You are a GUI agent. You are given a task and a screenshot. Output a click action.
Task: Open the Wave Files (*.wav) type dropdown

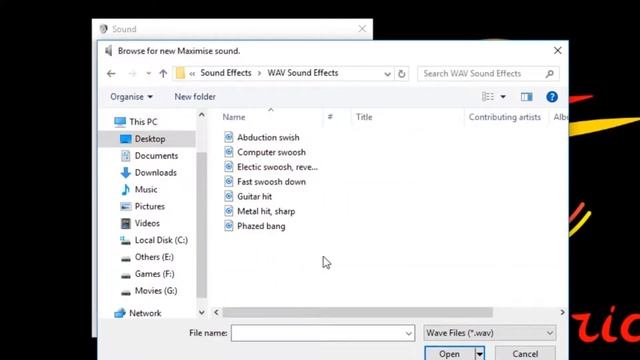(490, 333)
